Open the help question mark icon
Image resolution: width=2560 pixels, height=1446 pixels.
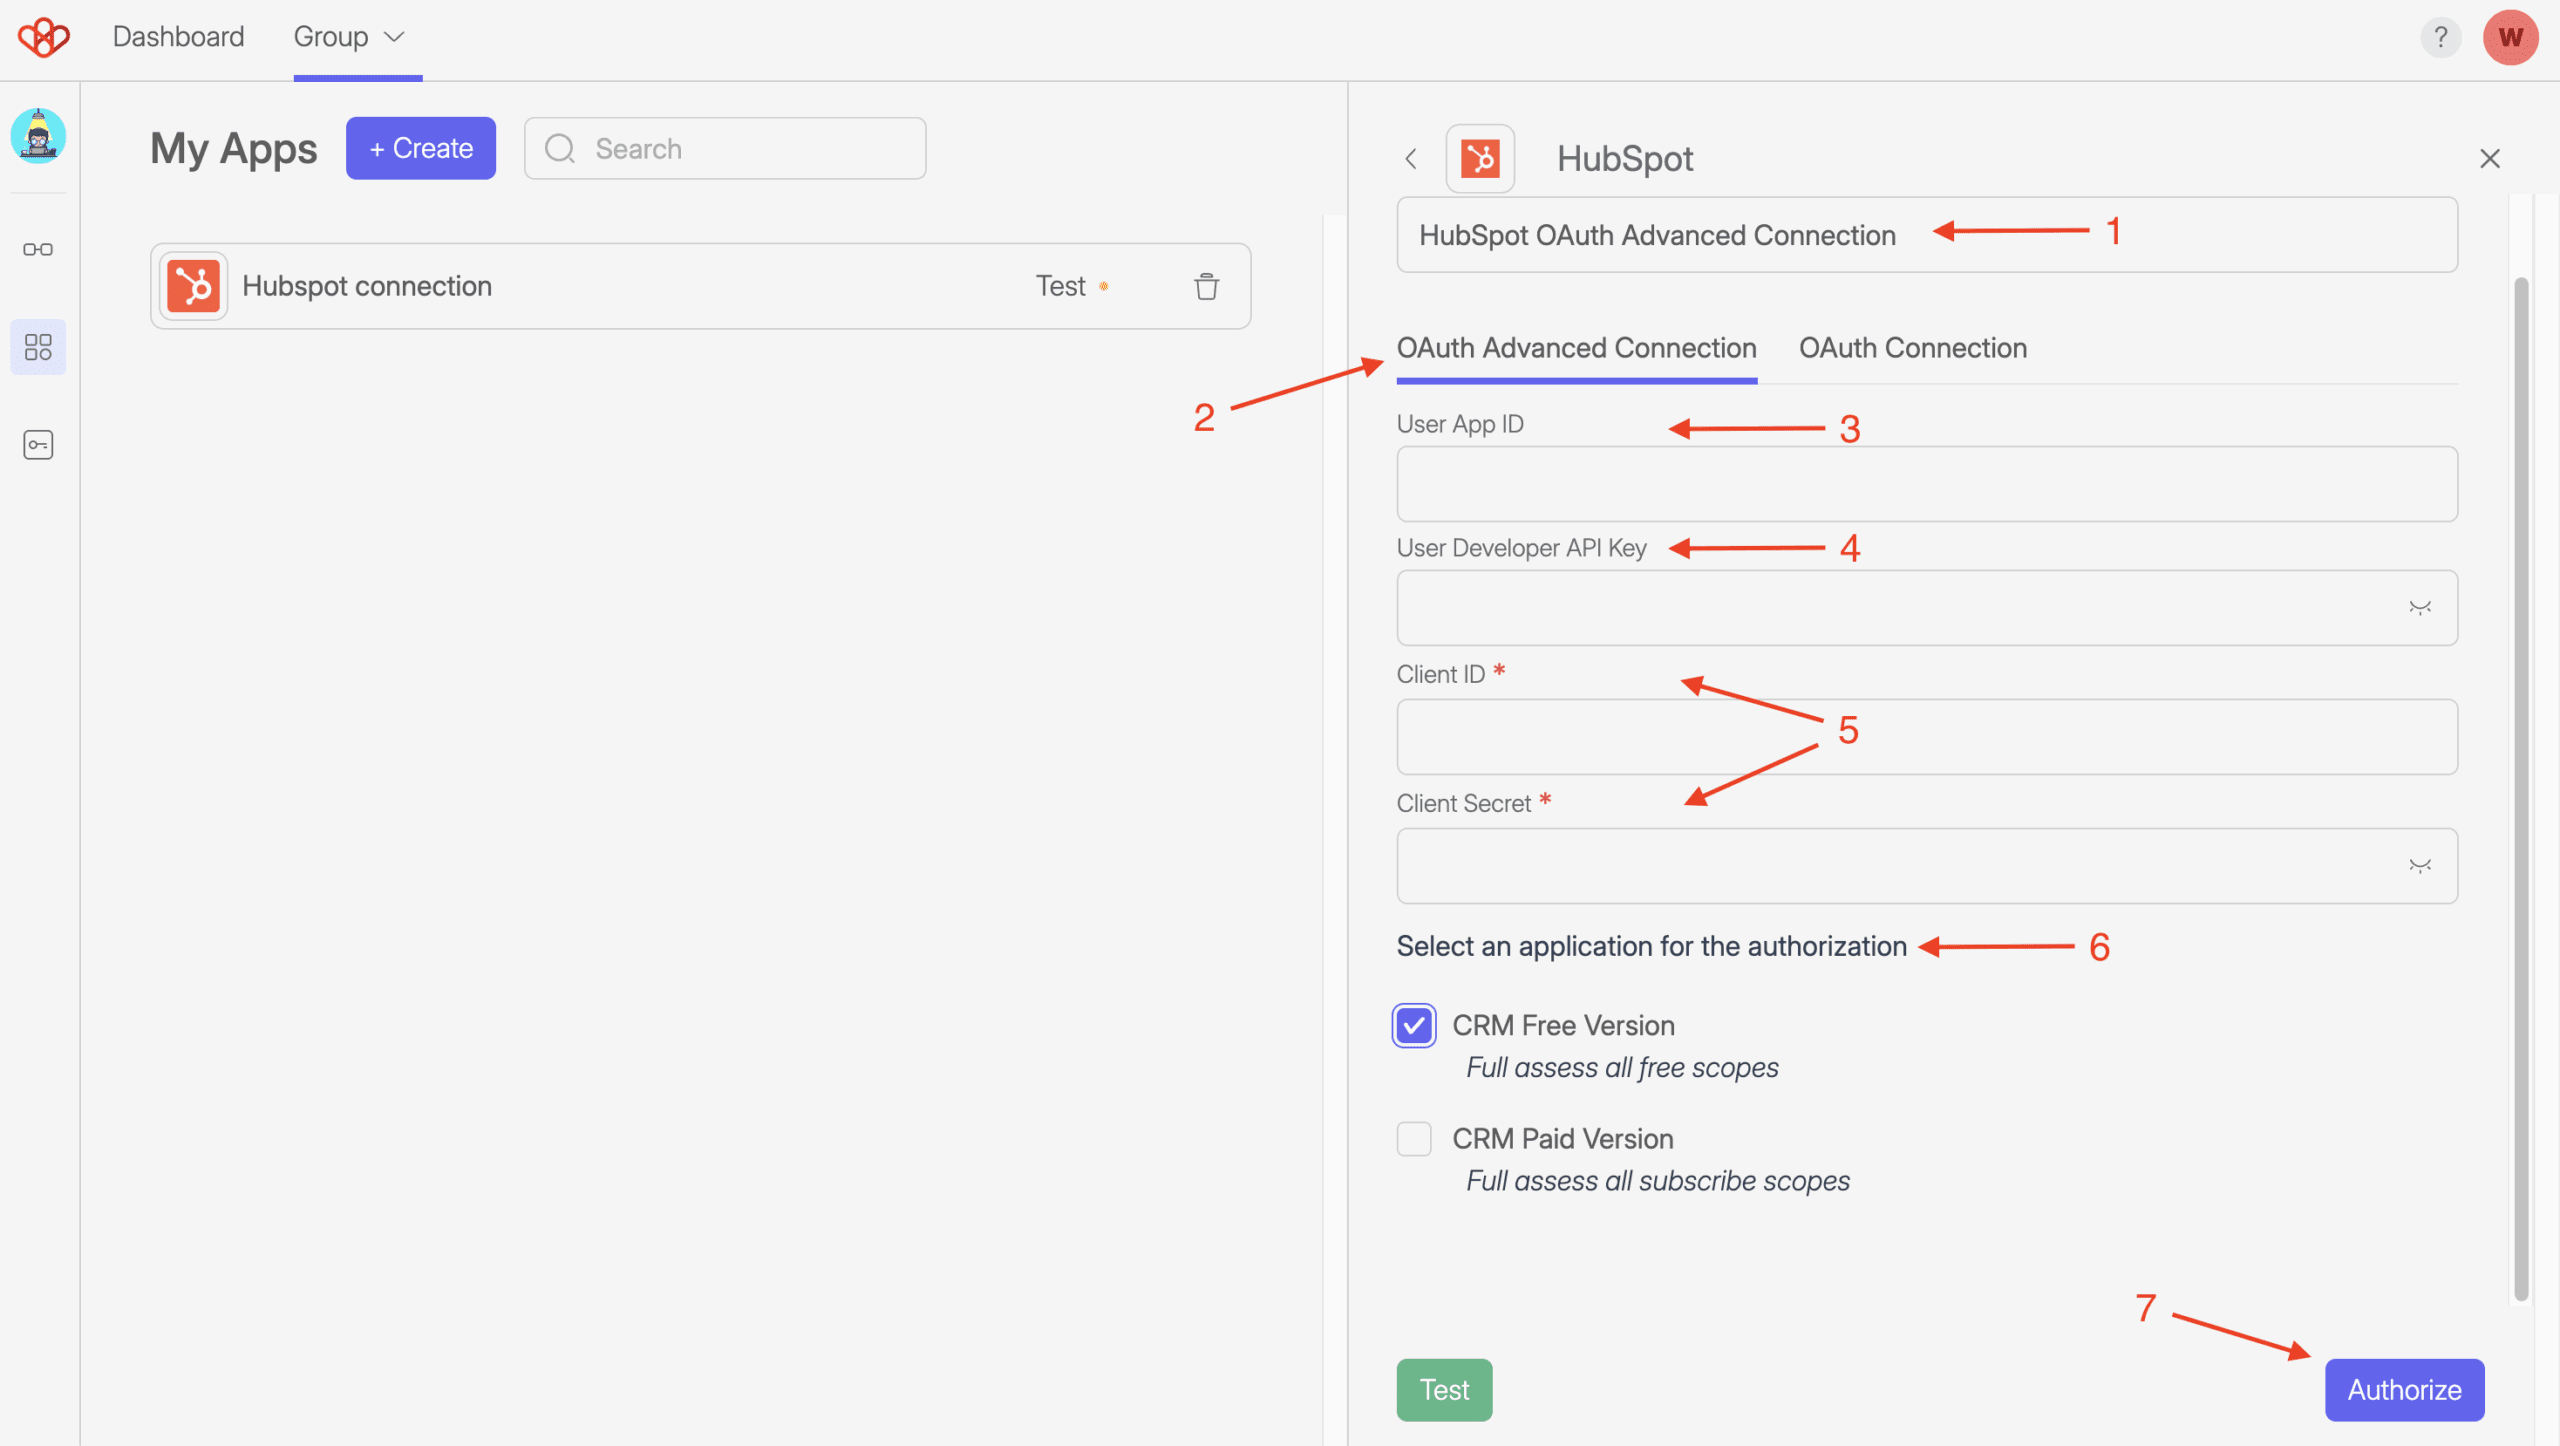(2440, 37)
